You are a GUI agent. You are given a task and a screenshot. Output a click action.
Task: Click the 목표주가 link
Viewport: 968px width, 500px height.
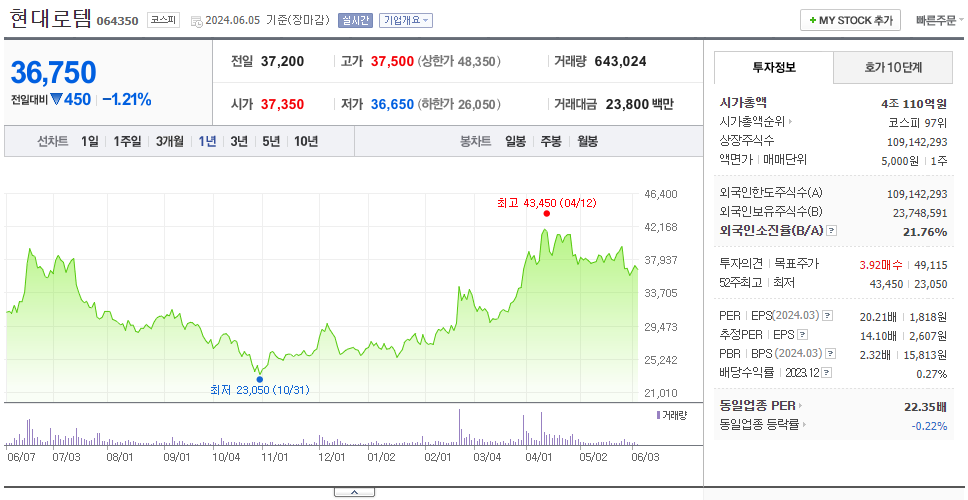pos(797,264)
